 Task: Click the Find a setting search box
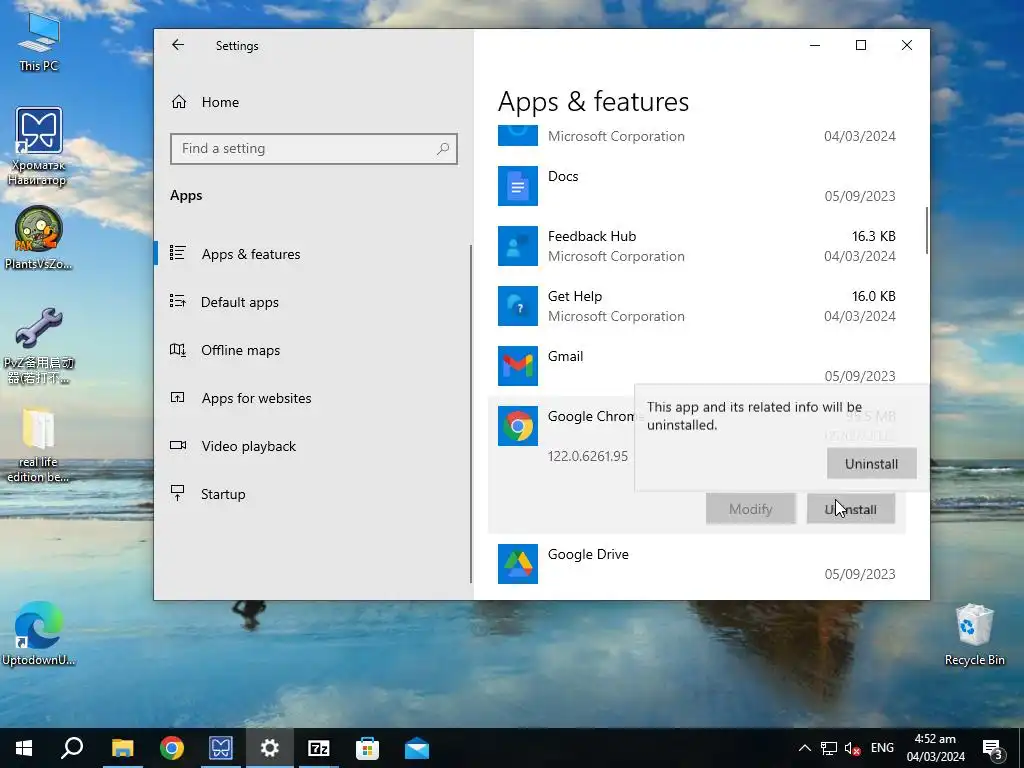coord(313,149)
